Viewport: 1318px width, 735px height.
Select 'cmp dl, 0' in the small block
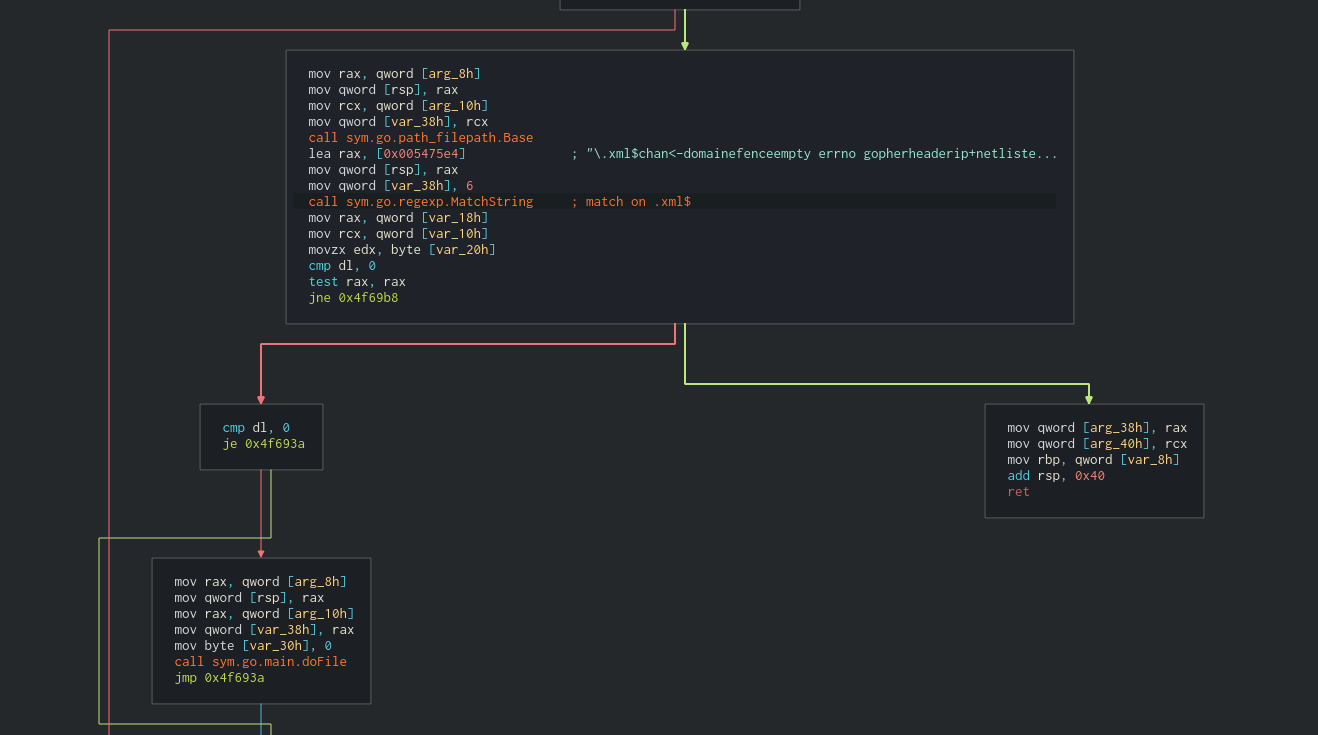(256, 428)
